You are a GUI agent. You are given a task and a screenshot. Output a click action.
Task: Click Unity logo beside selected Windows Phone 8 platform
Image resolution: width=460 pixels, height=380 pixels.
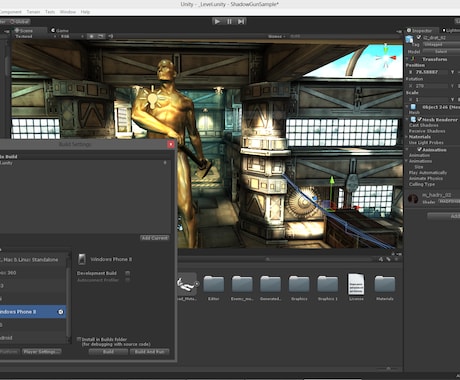[x=61, y=312]
